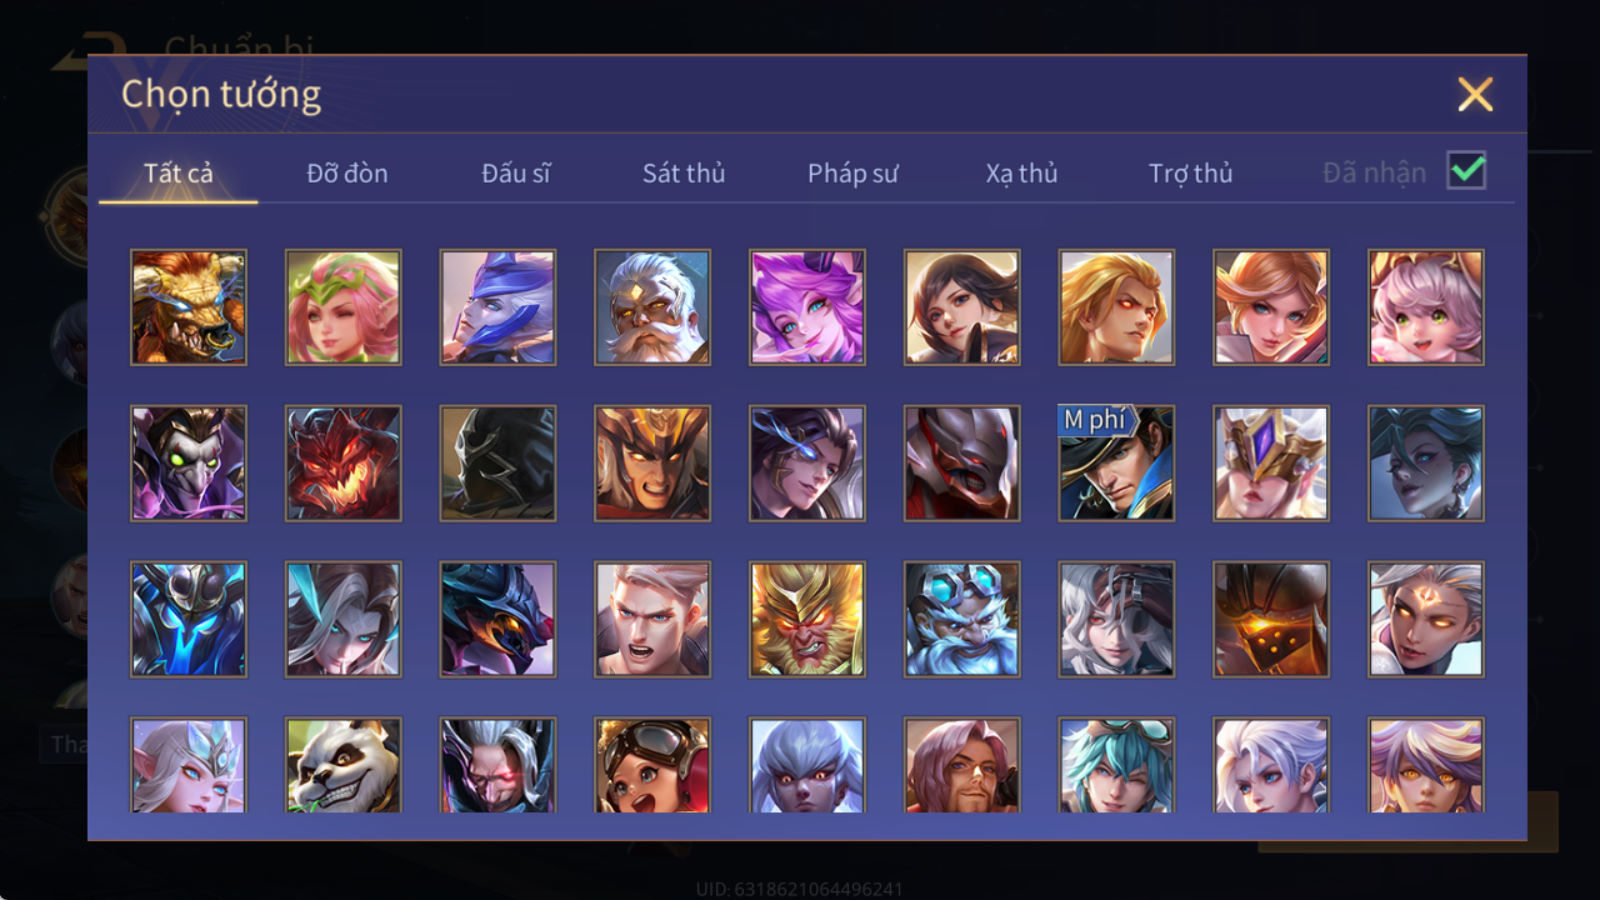
Task: Go to the Tất cả tab
Action: coord(178,173)
